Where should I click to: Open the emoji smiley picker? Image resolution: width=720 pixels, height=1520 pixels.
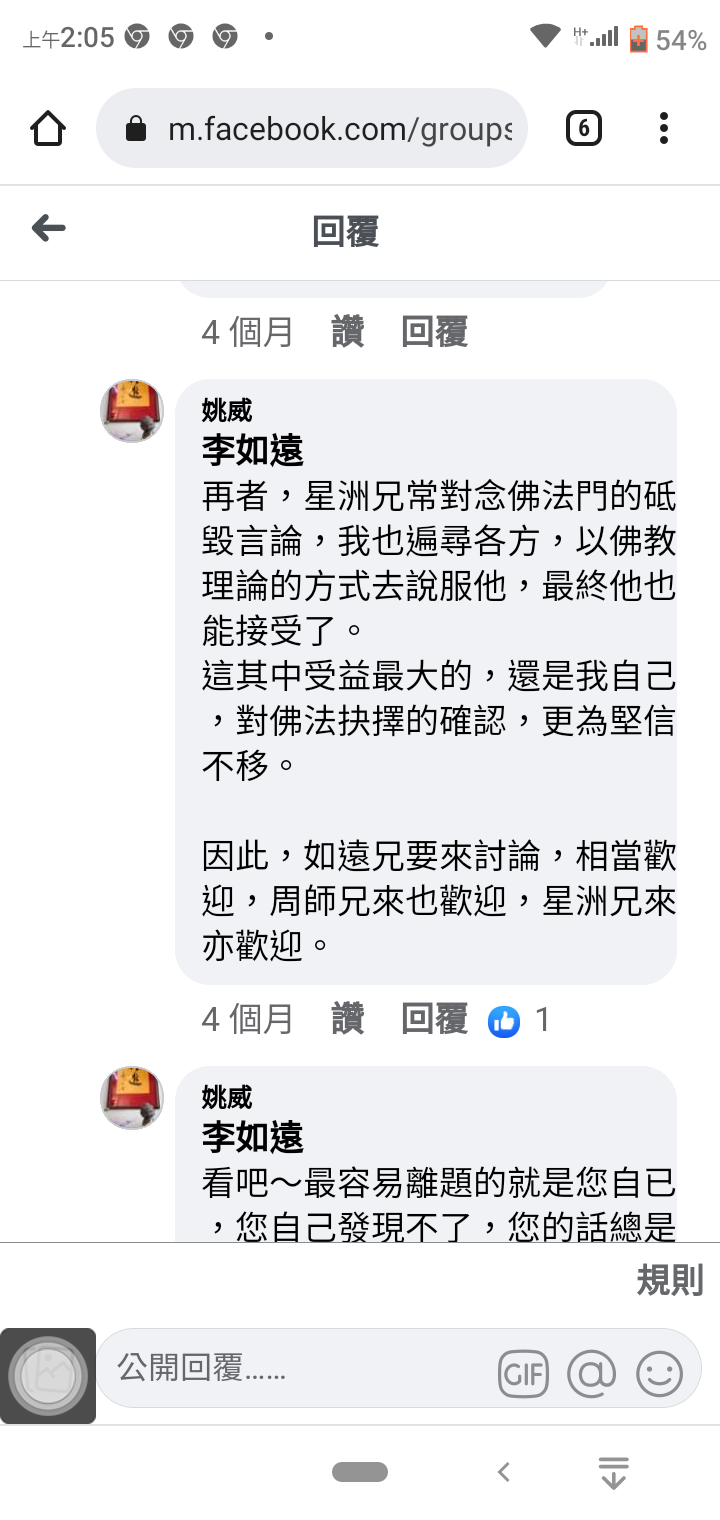tap(659, 1374)
